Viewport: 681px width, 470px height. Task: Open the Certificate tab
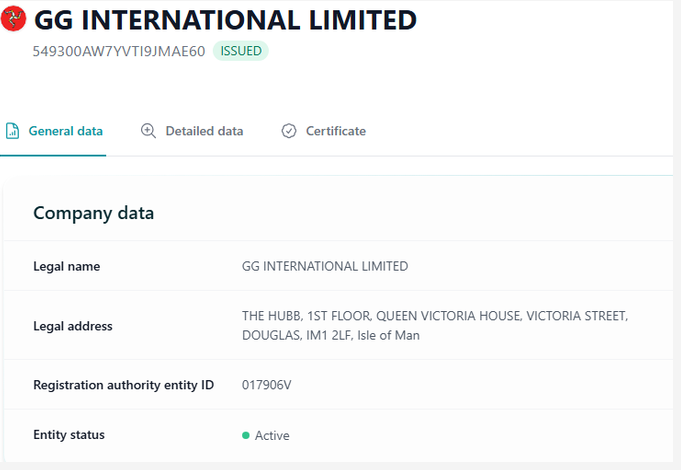[335, 131]
